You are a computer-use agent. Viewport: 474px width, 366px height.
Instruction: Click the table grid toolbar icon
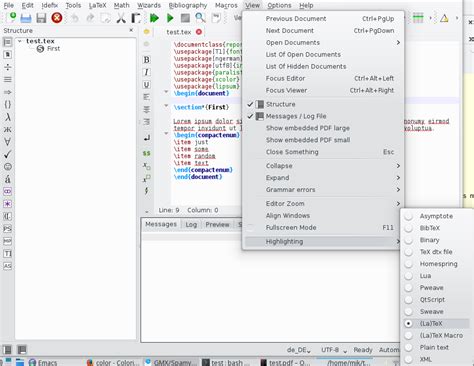(x=418, y=18)
